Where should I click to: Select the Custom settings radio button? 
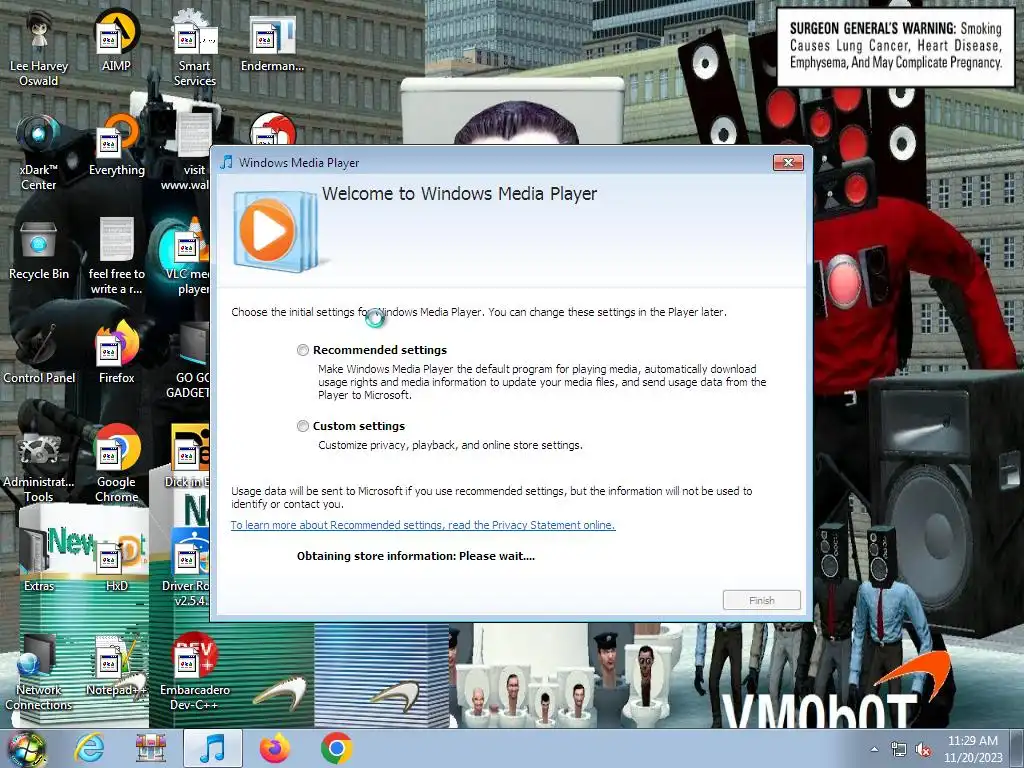pyautogui.click(x=303, y=426)
